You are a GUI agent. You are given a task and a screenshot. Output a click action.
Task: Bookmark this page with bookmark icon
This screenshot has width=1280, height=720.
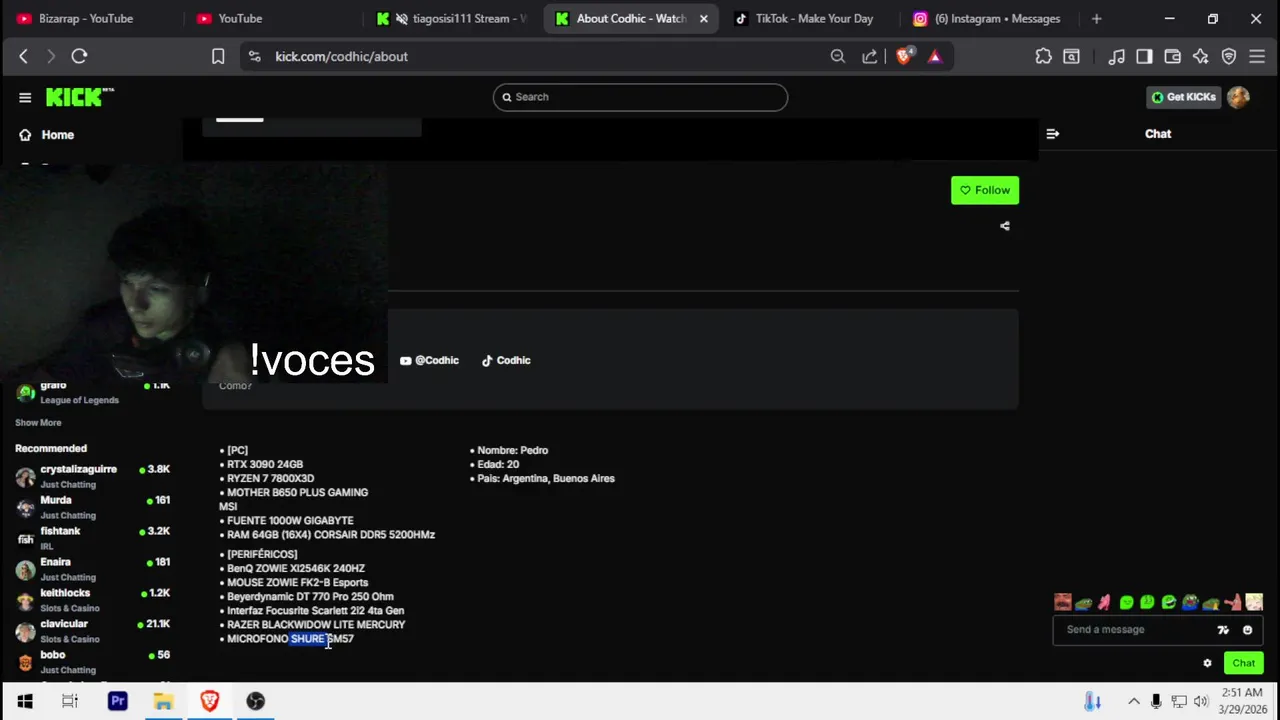point(218,57)
